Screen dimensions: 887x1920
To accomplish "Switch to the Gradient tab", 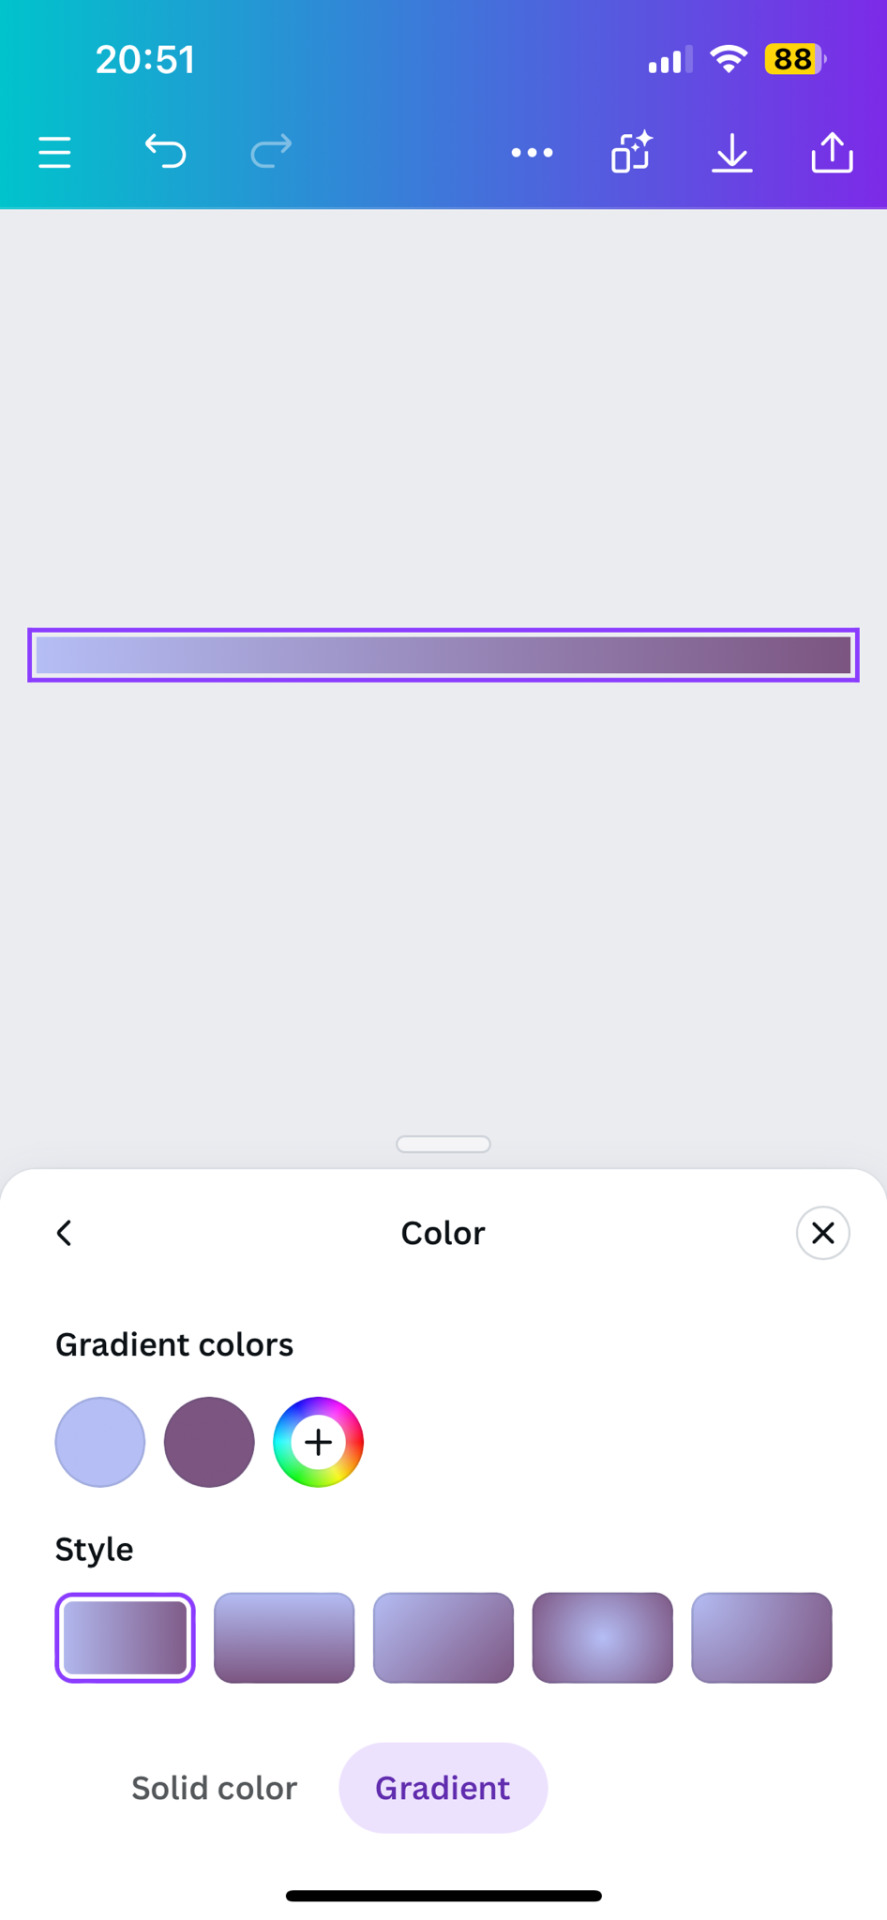I will coord(443,1788).
